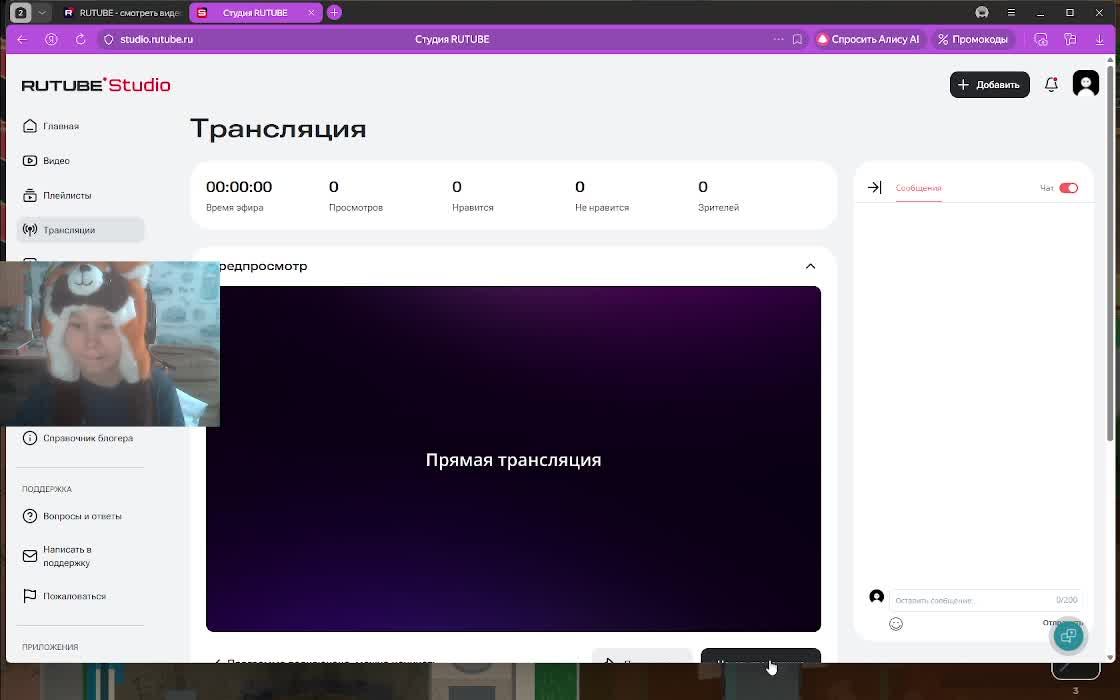1120x700 pixels.
Task: Toggle the Чат switch off
Action: pos(1069,188)
